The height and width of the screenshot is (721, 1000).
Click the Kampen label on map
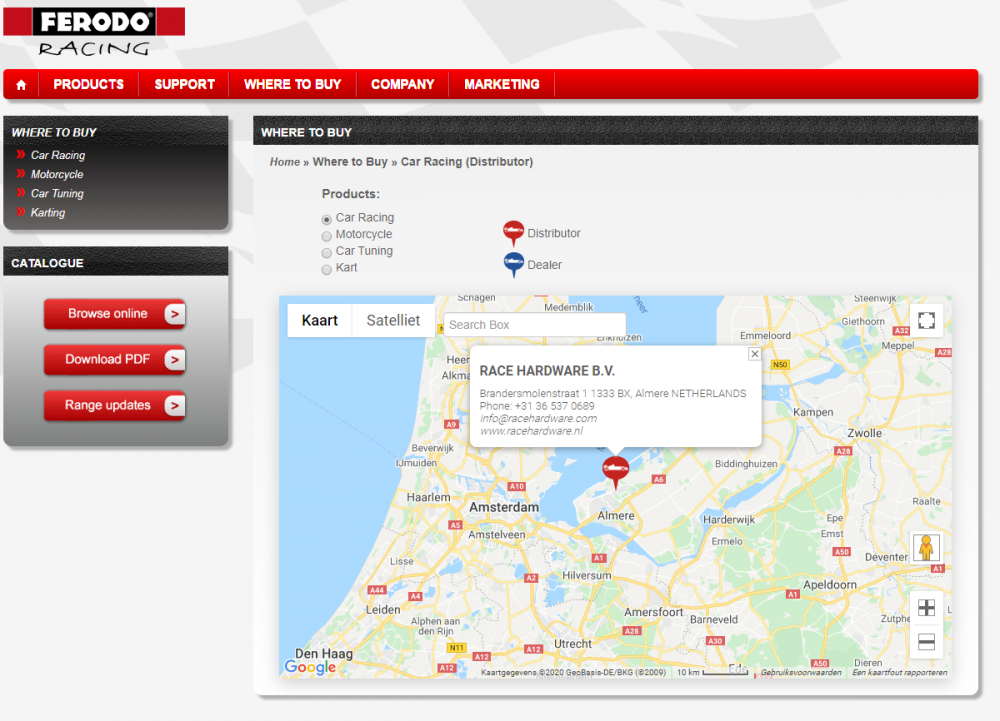click(x=813, y=412)
